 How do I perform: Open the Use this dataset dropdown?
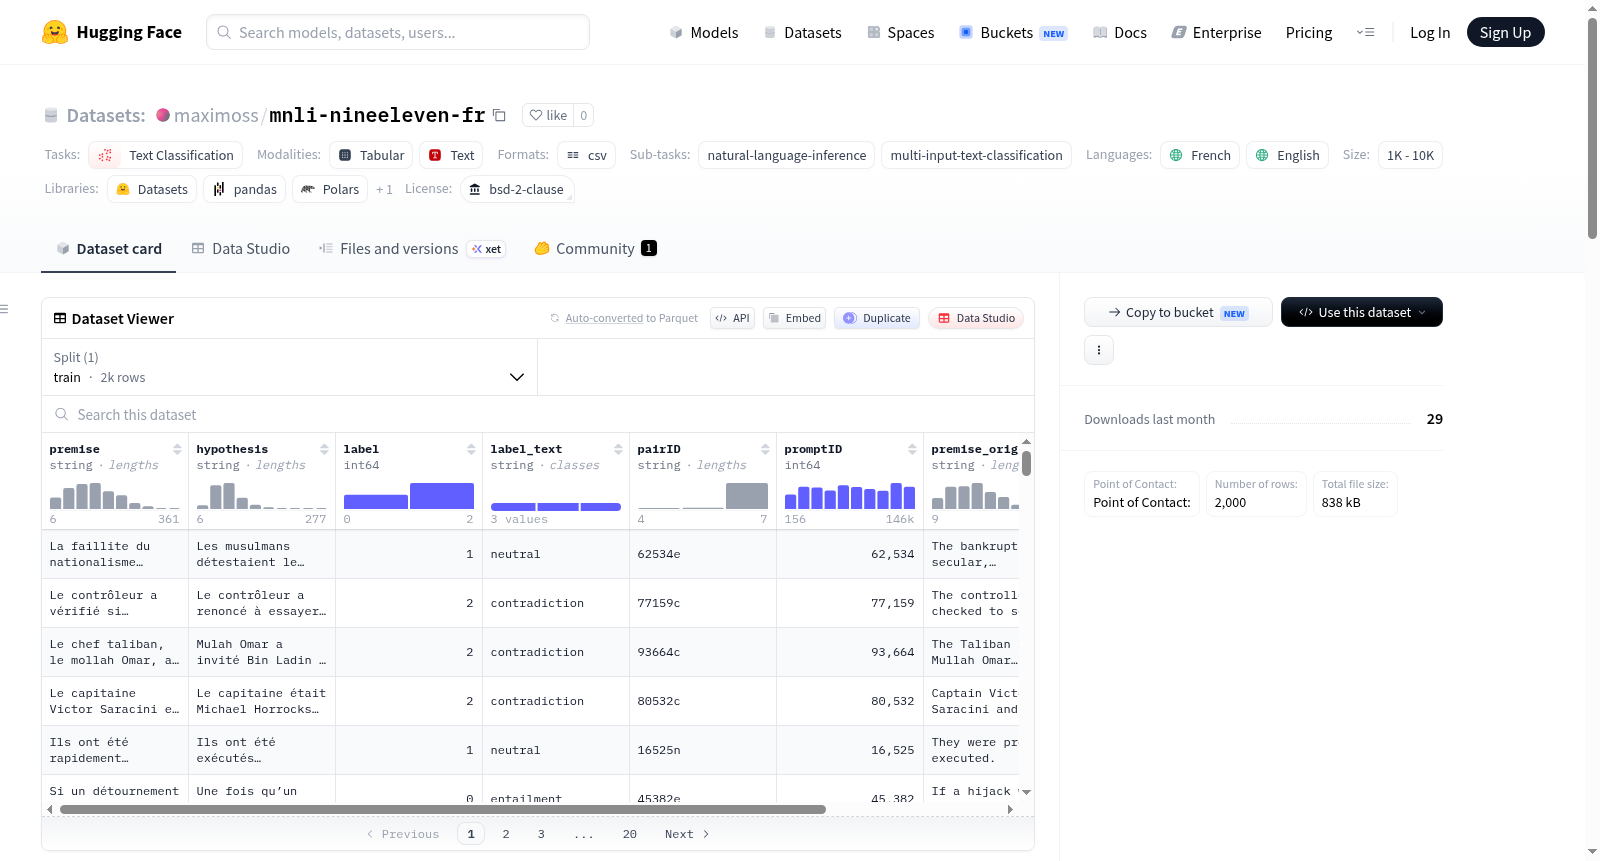(x=1361, y=312)
